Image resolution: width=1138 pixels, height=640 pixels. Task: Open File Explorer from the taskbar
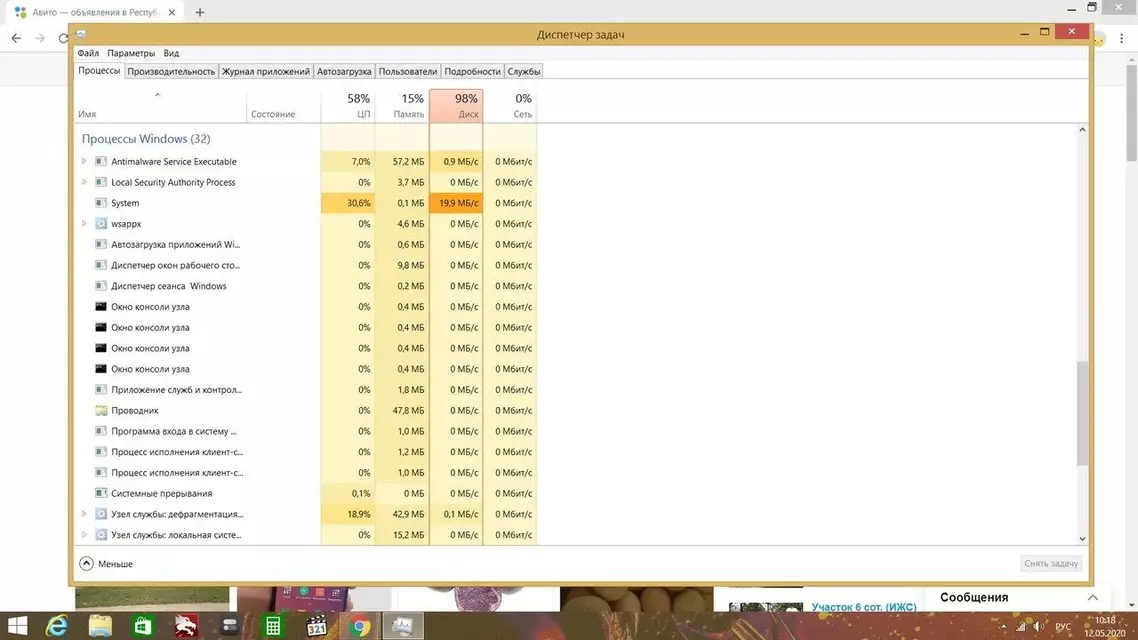(x=100, y=625)
